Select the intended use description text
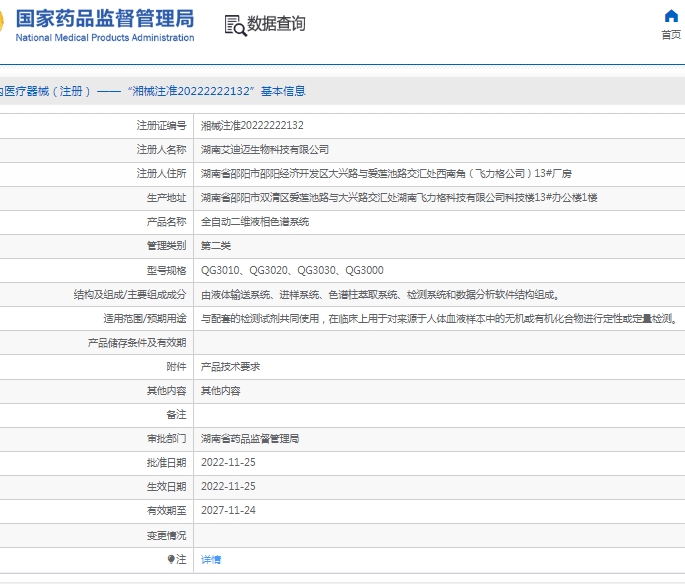The width and height of the screenshot is (685, 584). coord(439,319)
